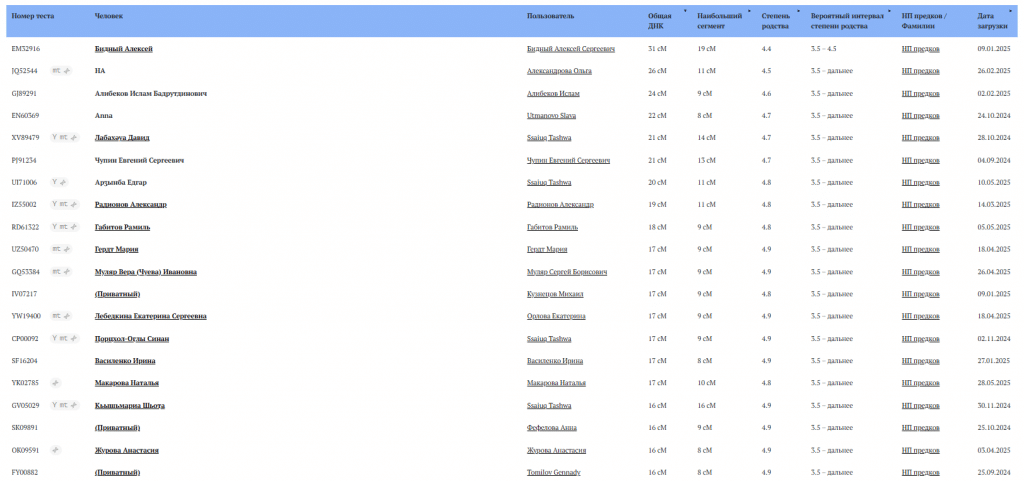Viewport: 1024px width, 481px height.
Task: Open НП предков link for row GJ89291
Action: pos(921,93)
